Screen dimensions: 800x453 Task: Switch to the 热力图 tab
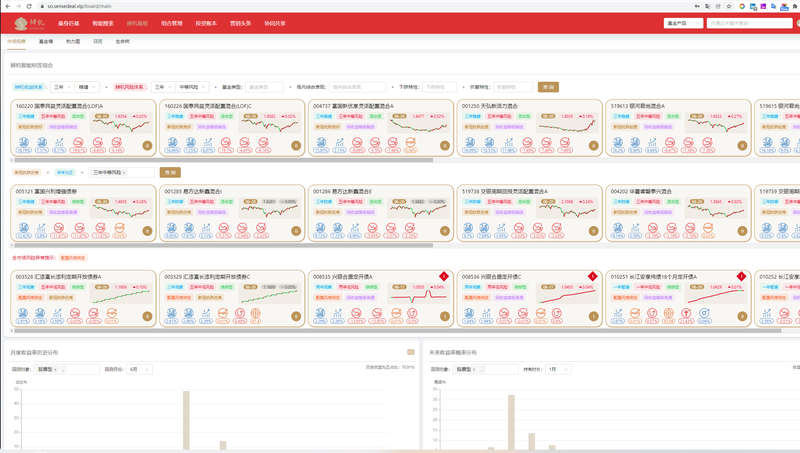point(73,41)
